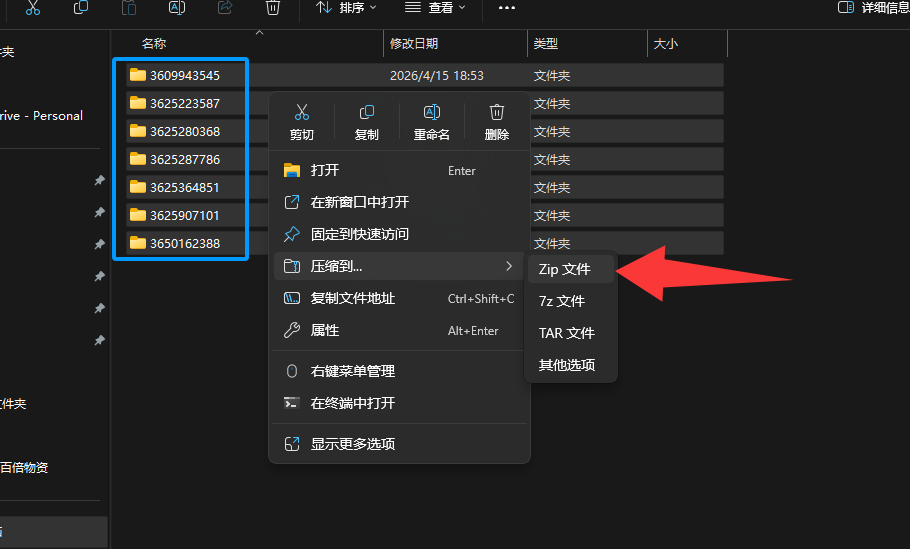Choose Copy as path (复制文件地址)
The height and width of the screenshot is (549, 910).
(399, 298)
